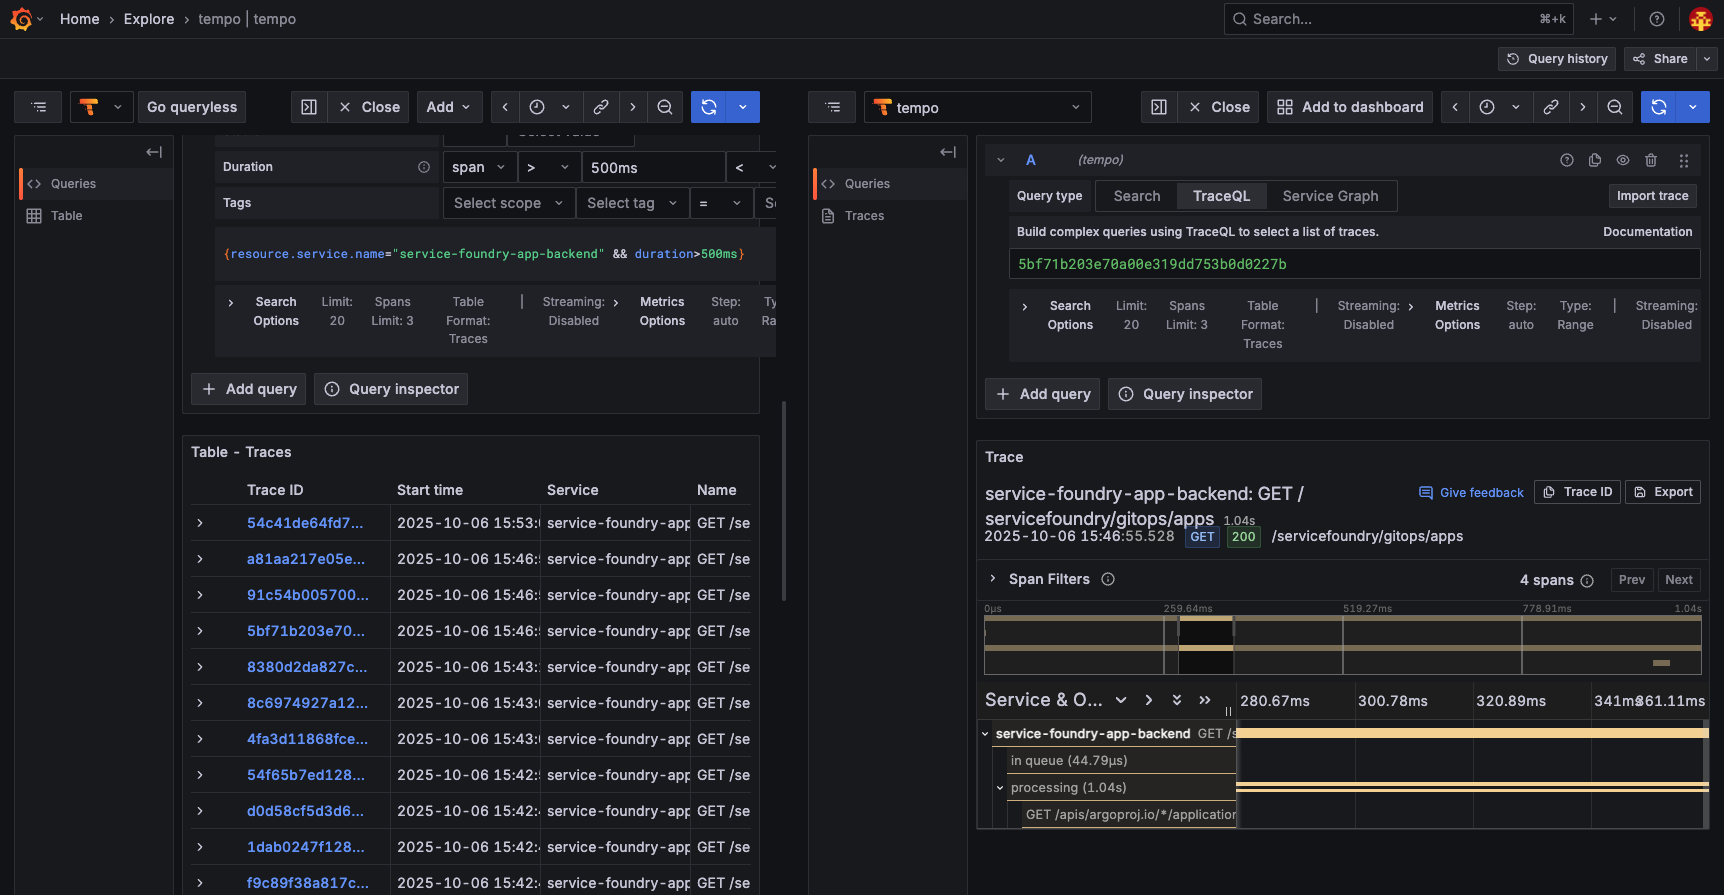Click right pane sync time link icon
Screen dimensions: 1724x895
1551,107
